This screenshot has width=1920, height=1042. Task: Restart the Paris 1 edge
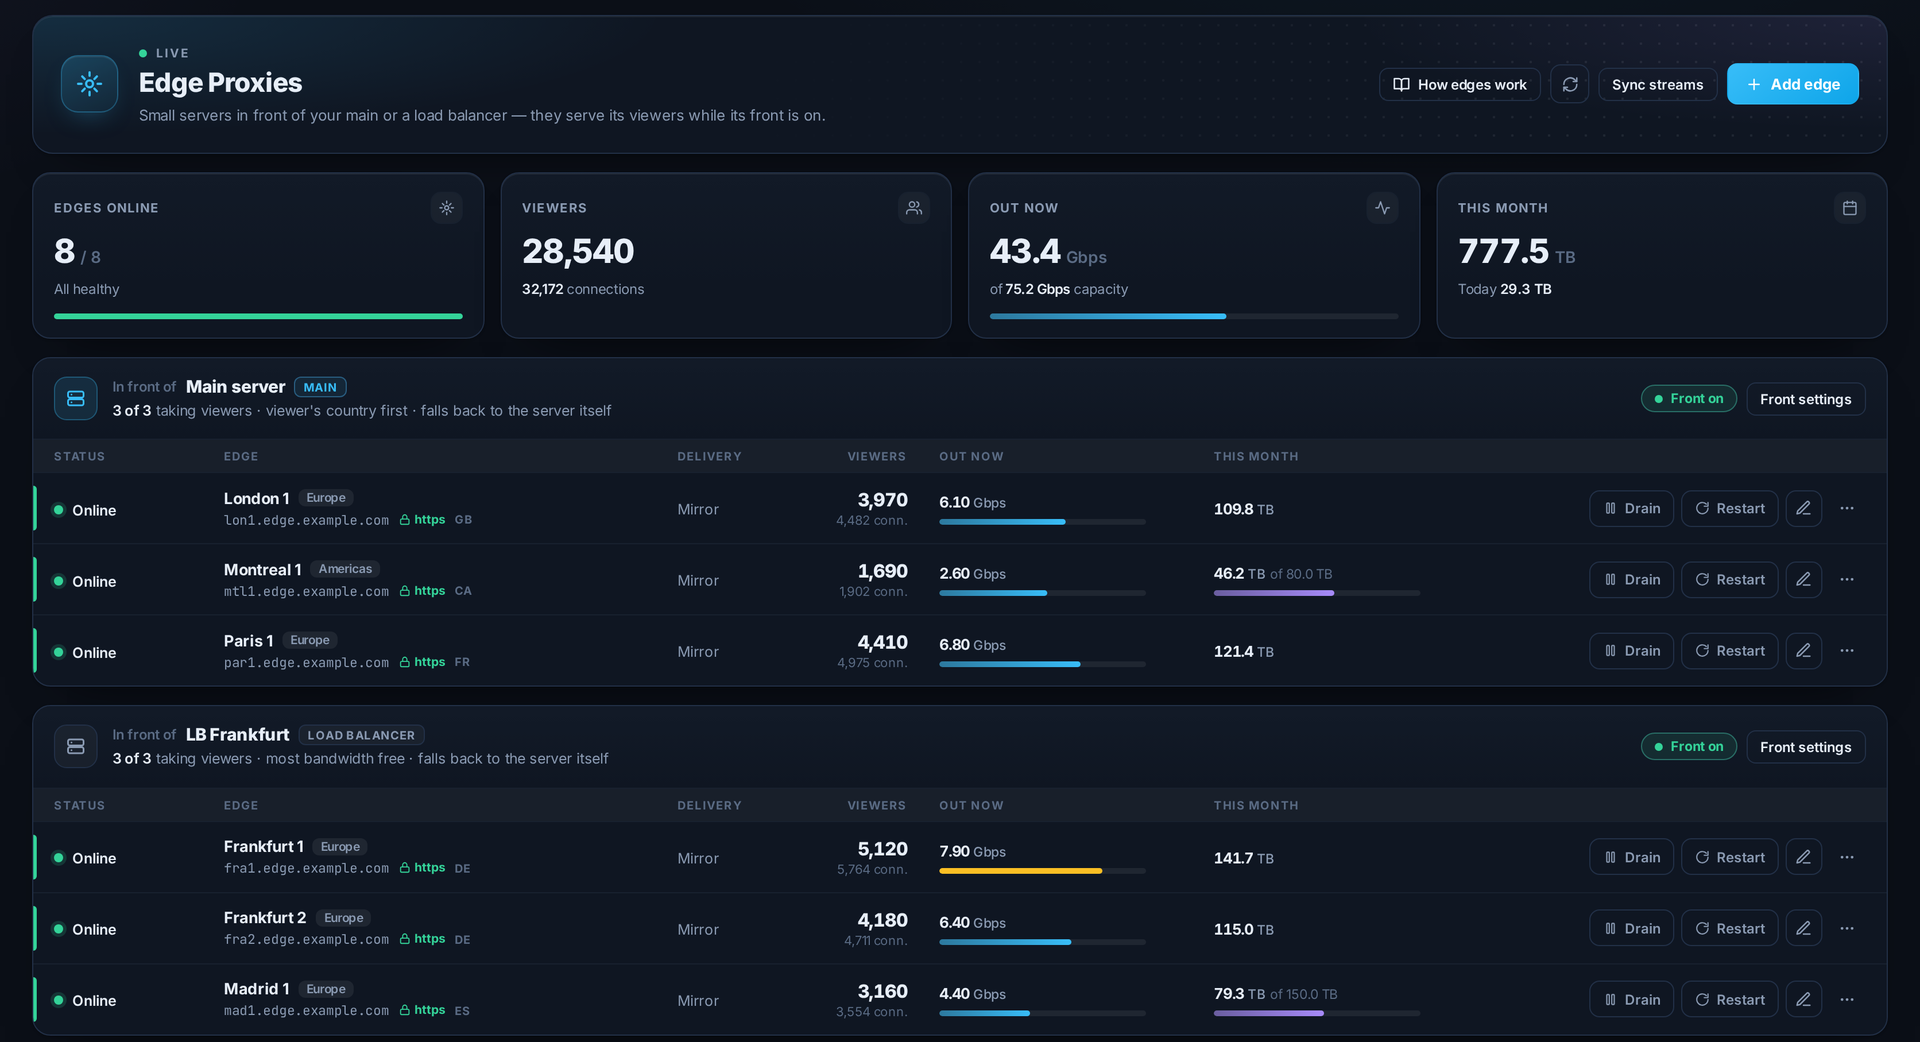[1730, 651]
